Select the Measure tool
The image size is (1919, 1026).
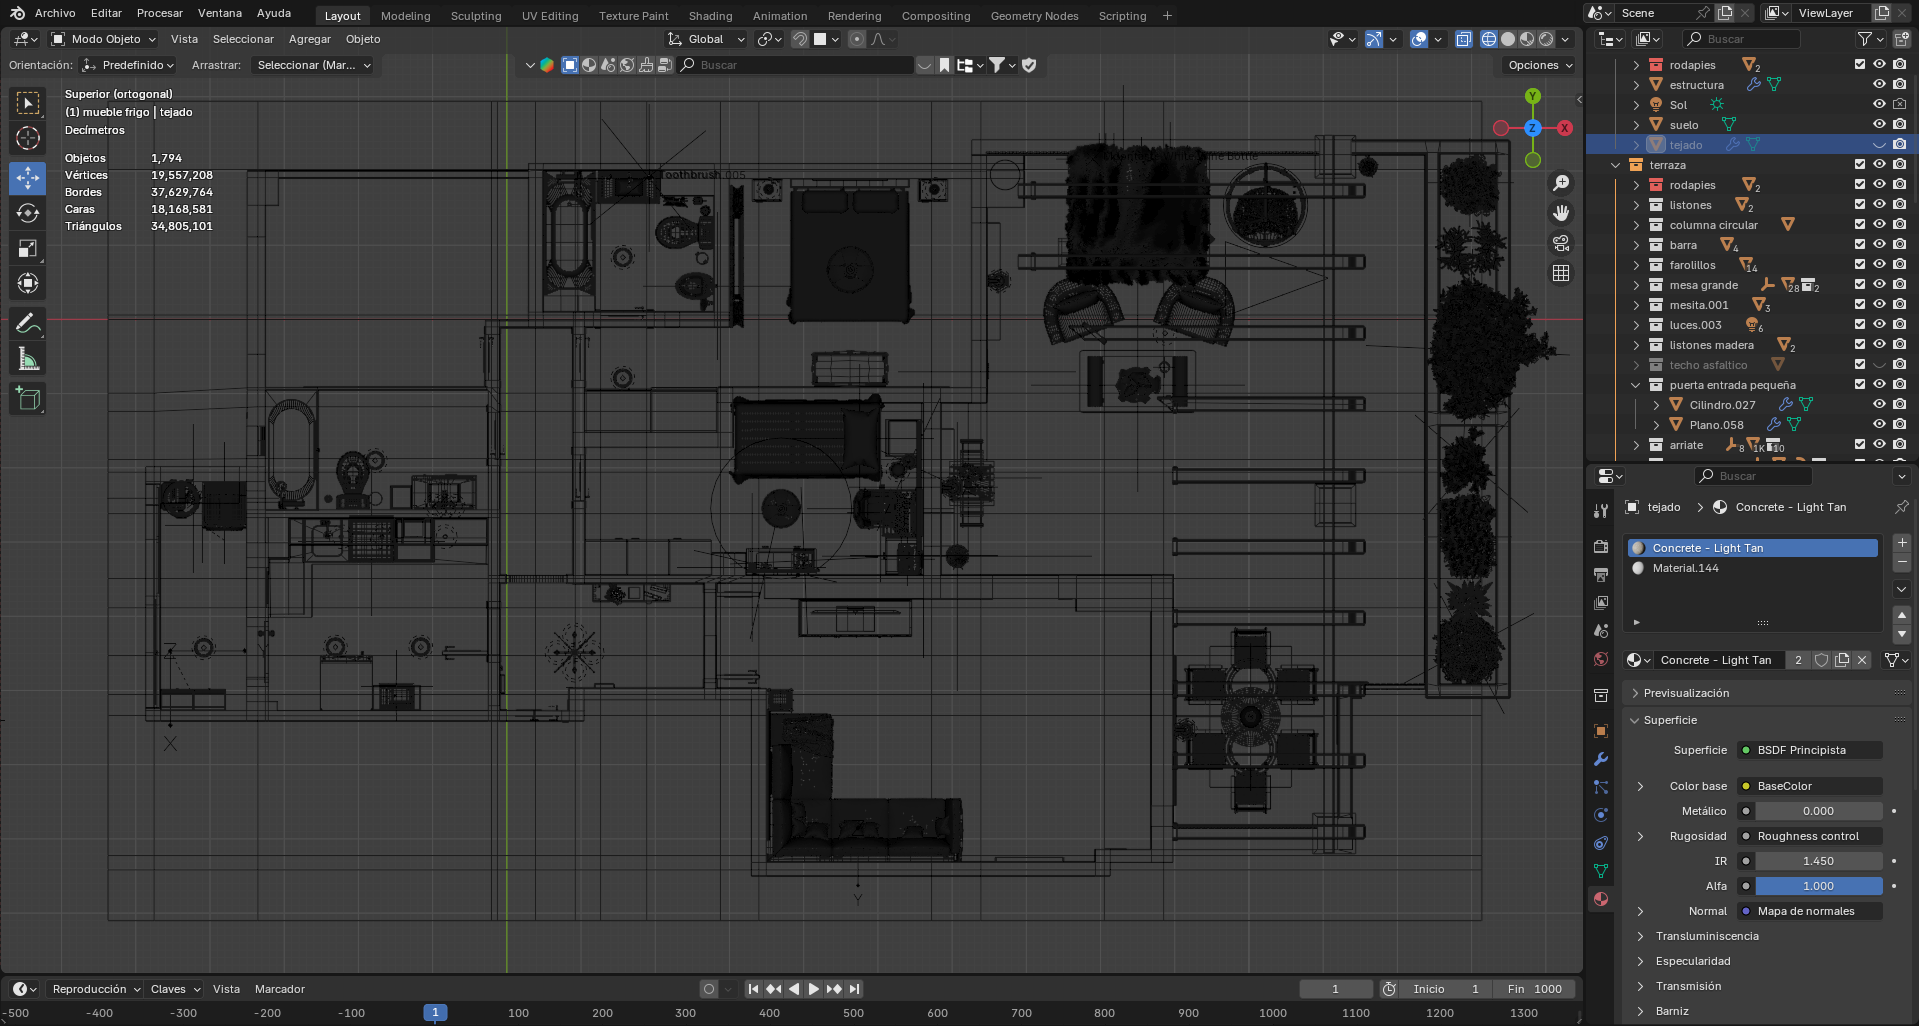click(28, 360)
